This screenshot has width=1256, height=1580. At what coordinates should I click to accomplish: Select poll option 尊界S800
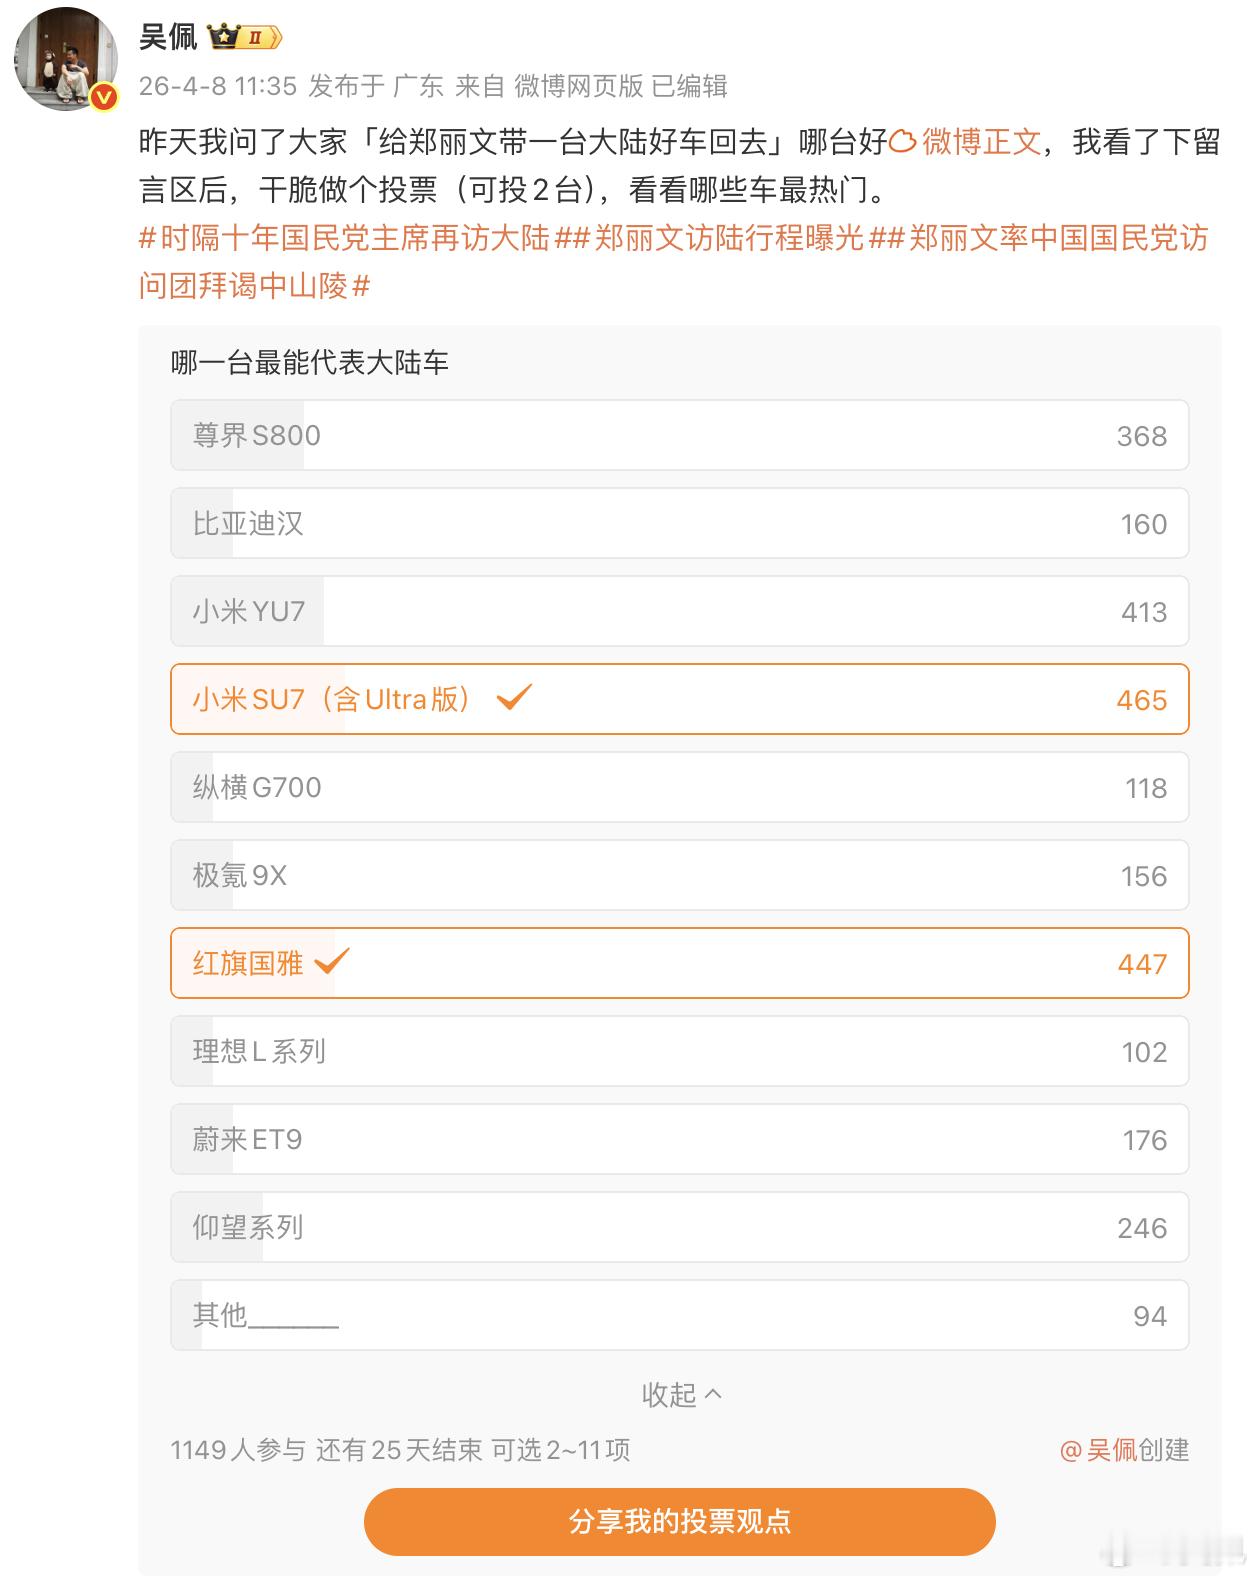click(x=679, y=435)
